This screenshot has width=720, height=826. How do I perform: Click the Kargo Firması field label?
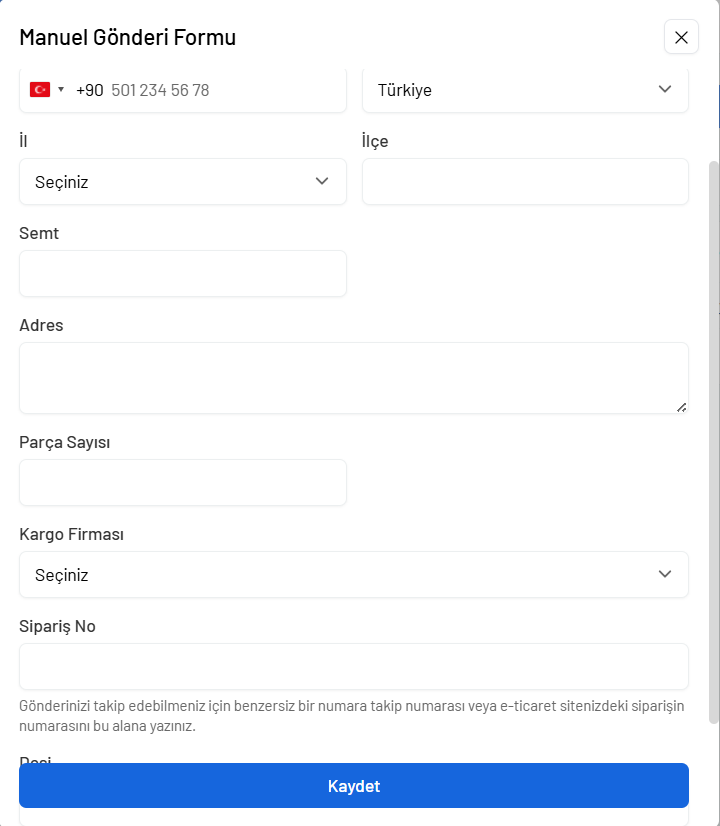click(72, 535)
